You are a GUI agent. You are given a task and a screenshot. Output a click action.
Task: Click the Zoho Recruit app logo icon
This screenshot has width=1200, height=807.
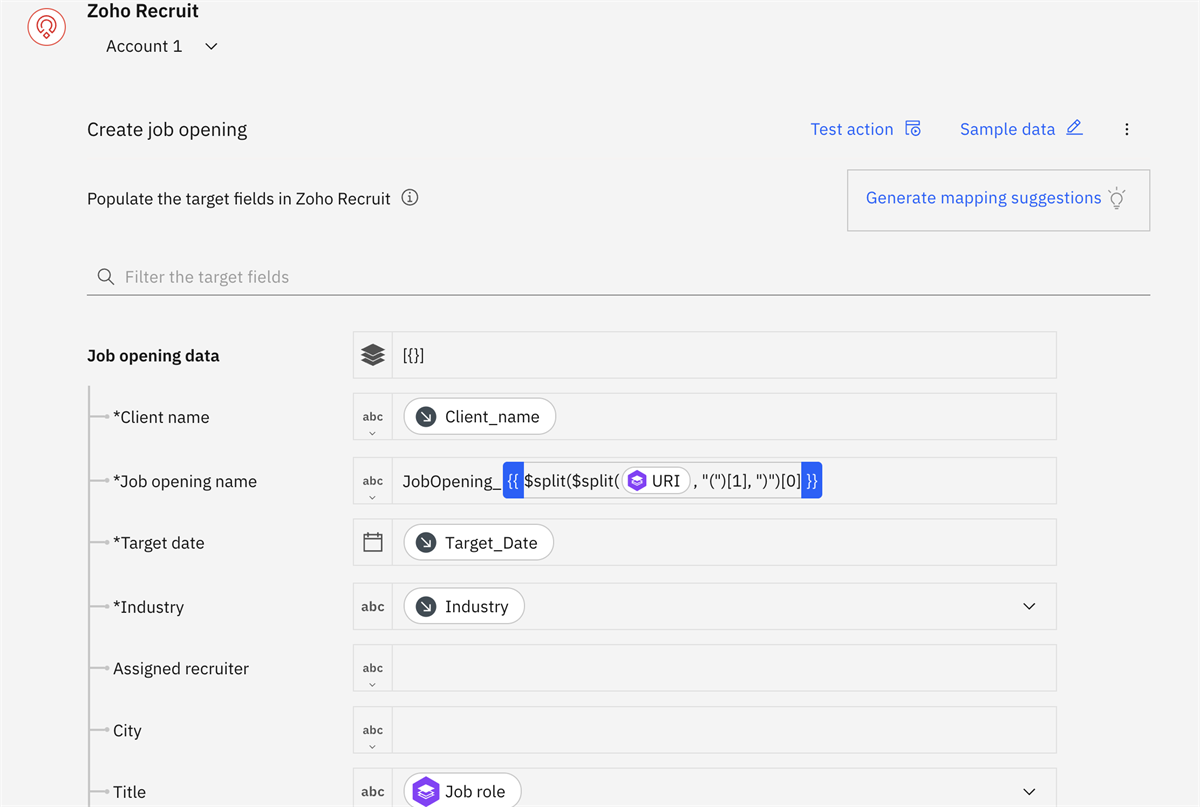coord(47,27)
